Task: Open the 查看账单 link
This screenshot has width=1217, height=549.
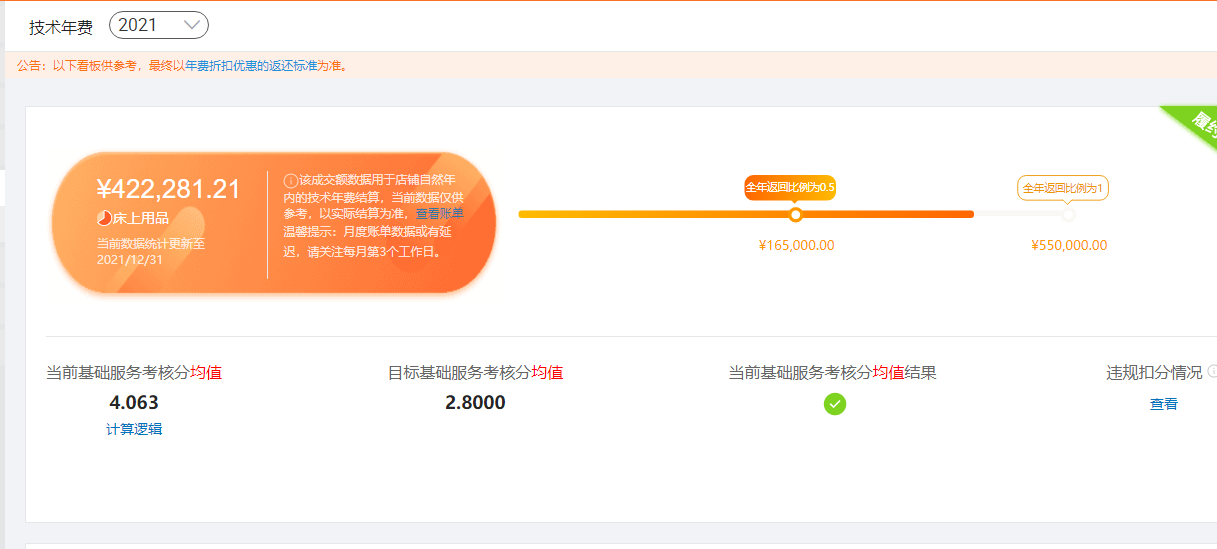Action: pos(439,214)
